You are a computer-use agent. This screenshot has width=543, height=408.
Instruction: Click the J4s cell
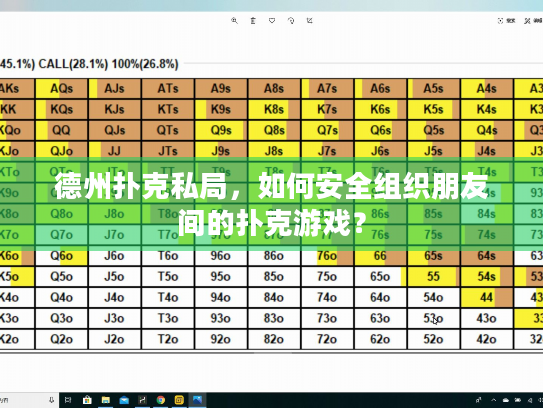tap(487, 151)
